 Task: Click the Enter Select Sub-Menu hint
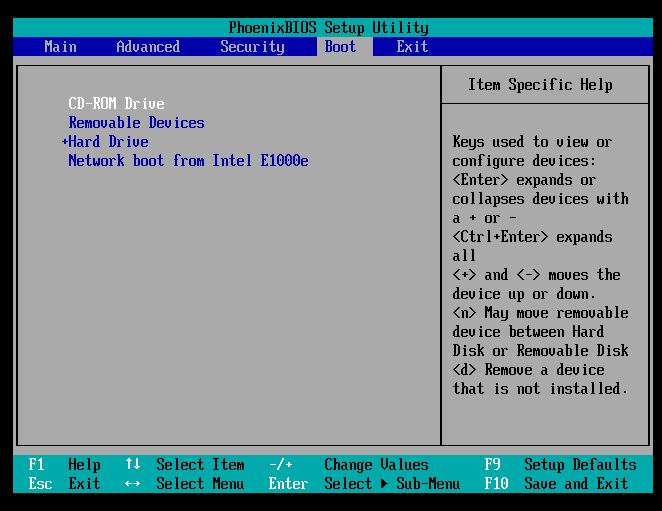click(364, 483)
